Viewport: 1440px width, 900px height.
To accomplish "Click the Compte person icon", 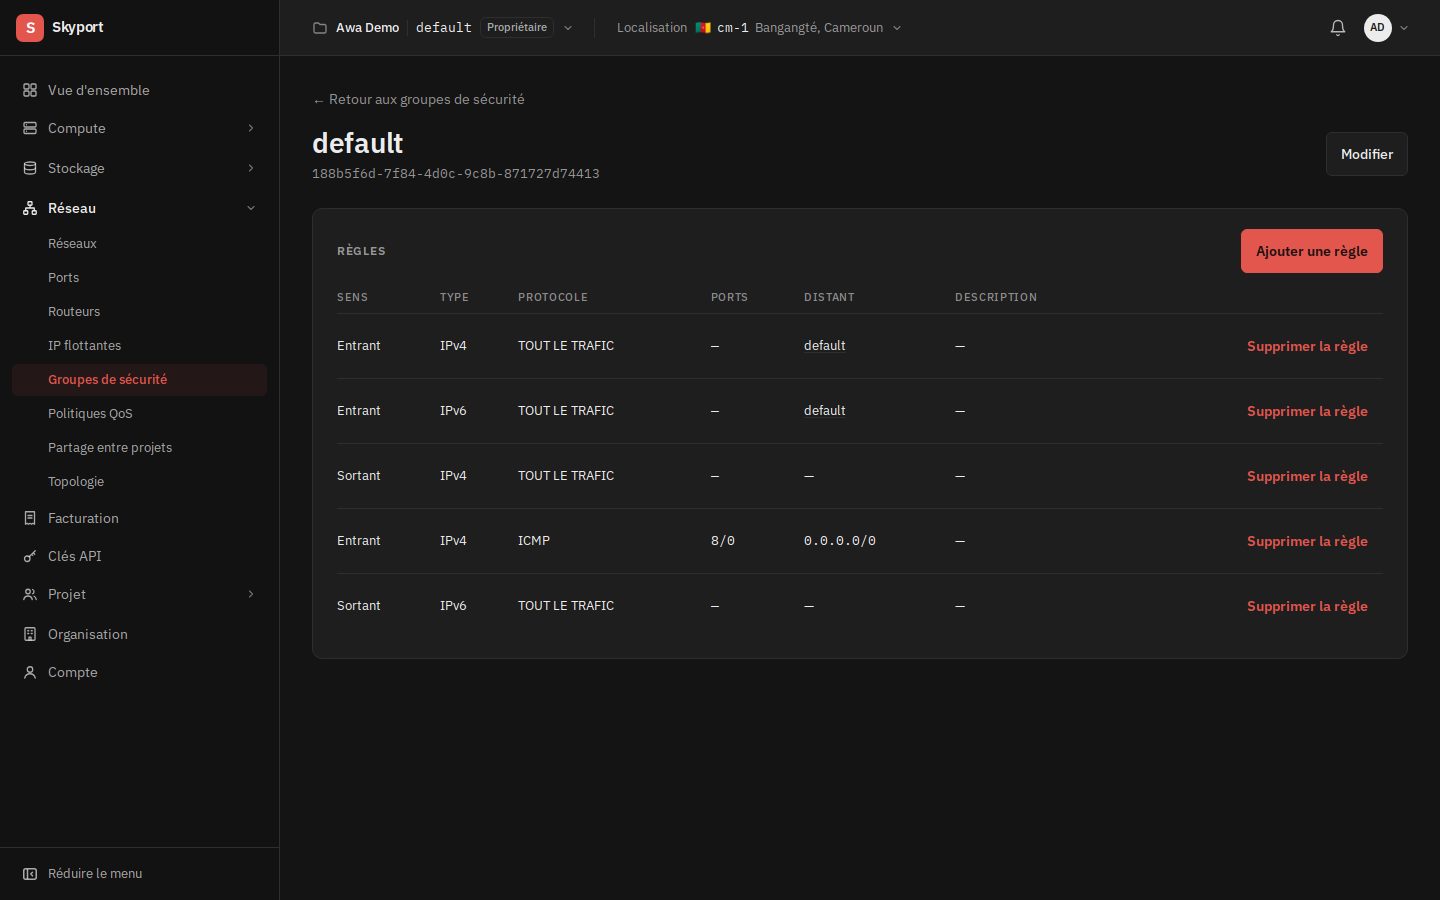I will tap(30, 672).
